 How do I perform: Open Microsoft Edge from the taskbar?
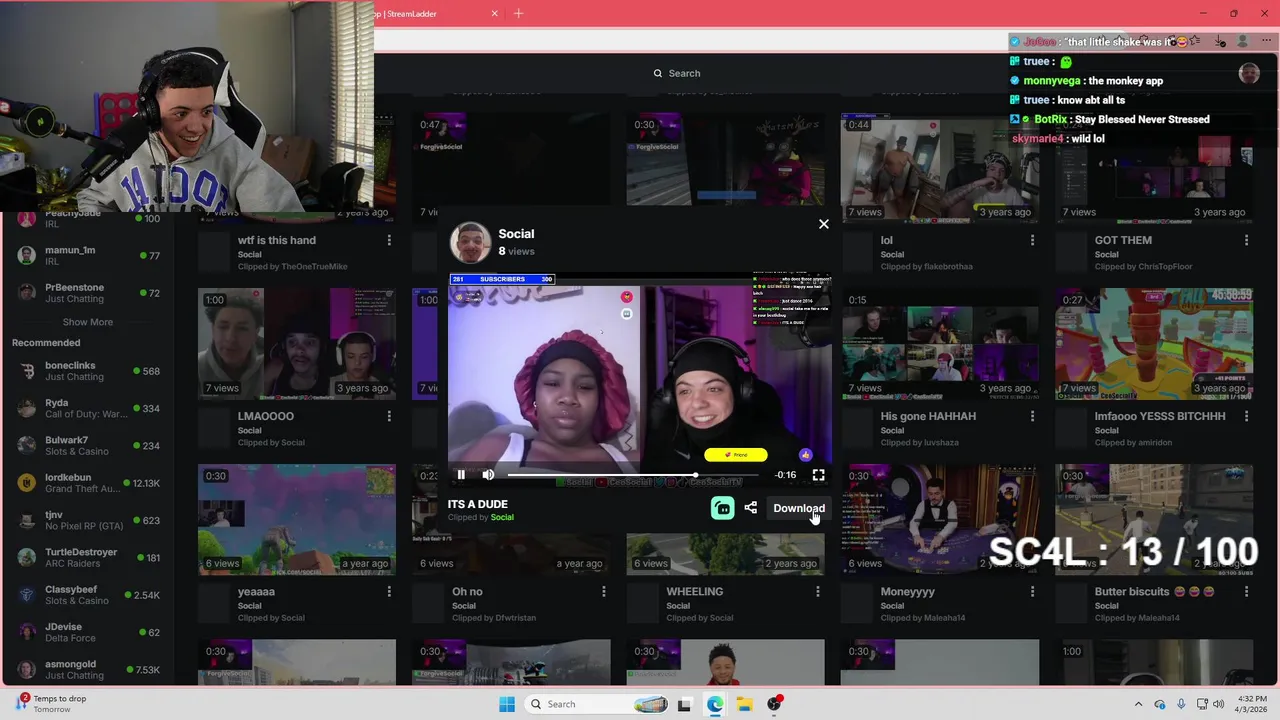pyautogui.click(x=715, y=704)
